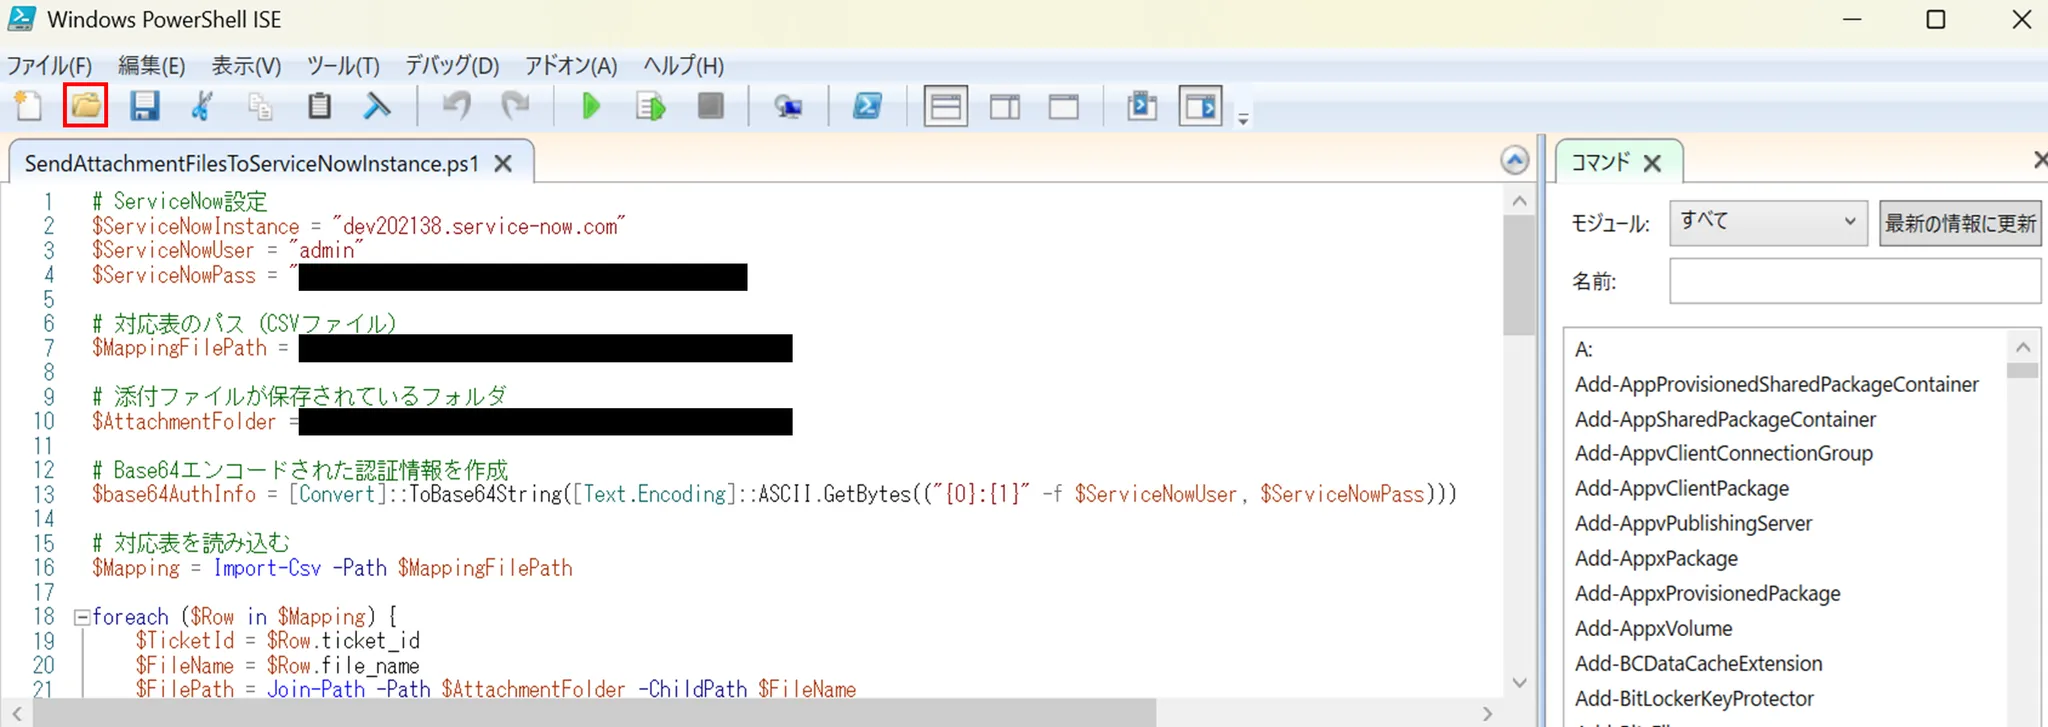Stop operation square icon
The width and height of the screenshot is (2048, 727).
(710, 105)
